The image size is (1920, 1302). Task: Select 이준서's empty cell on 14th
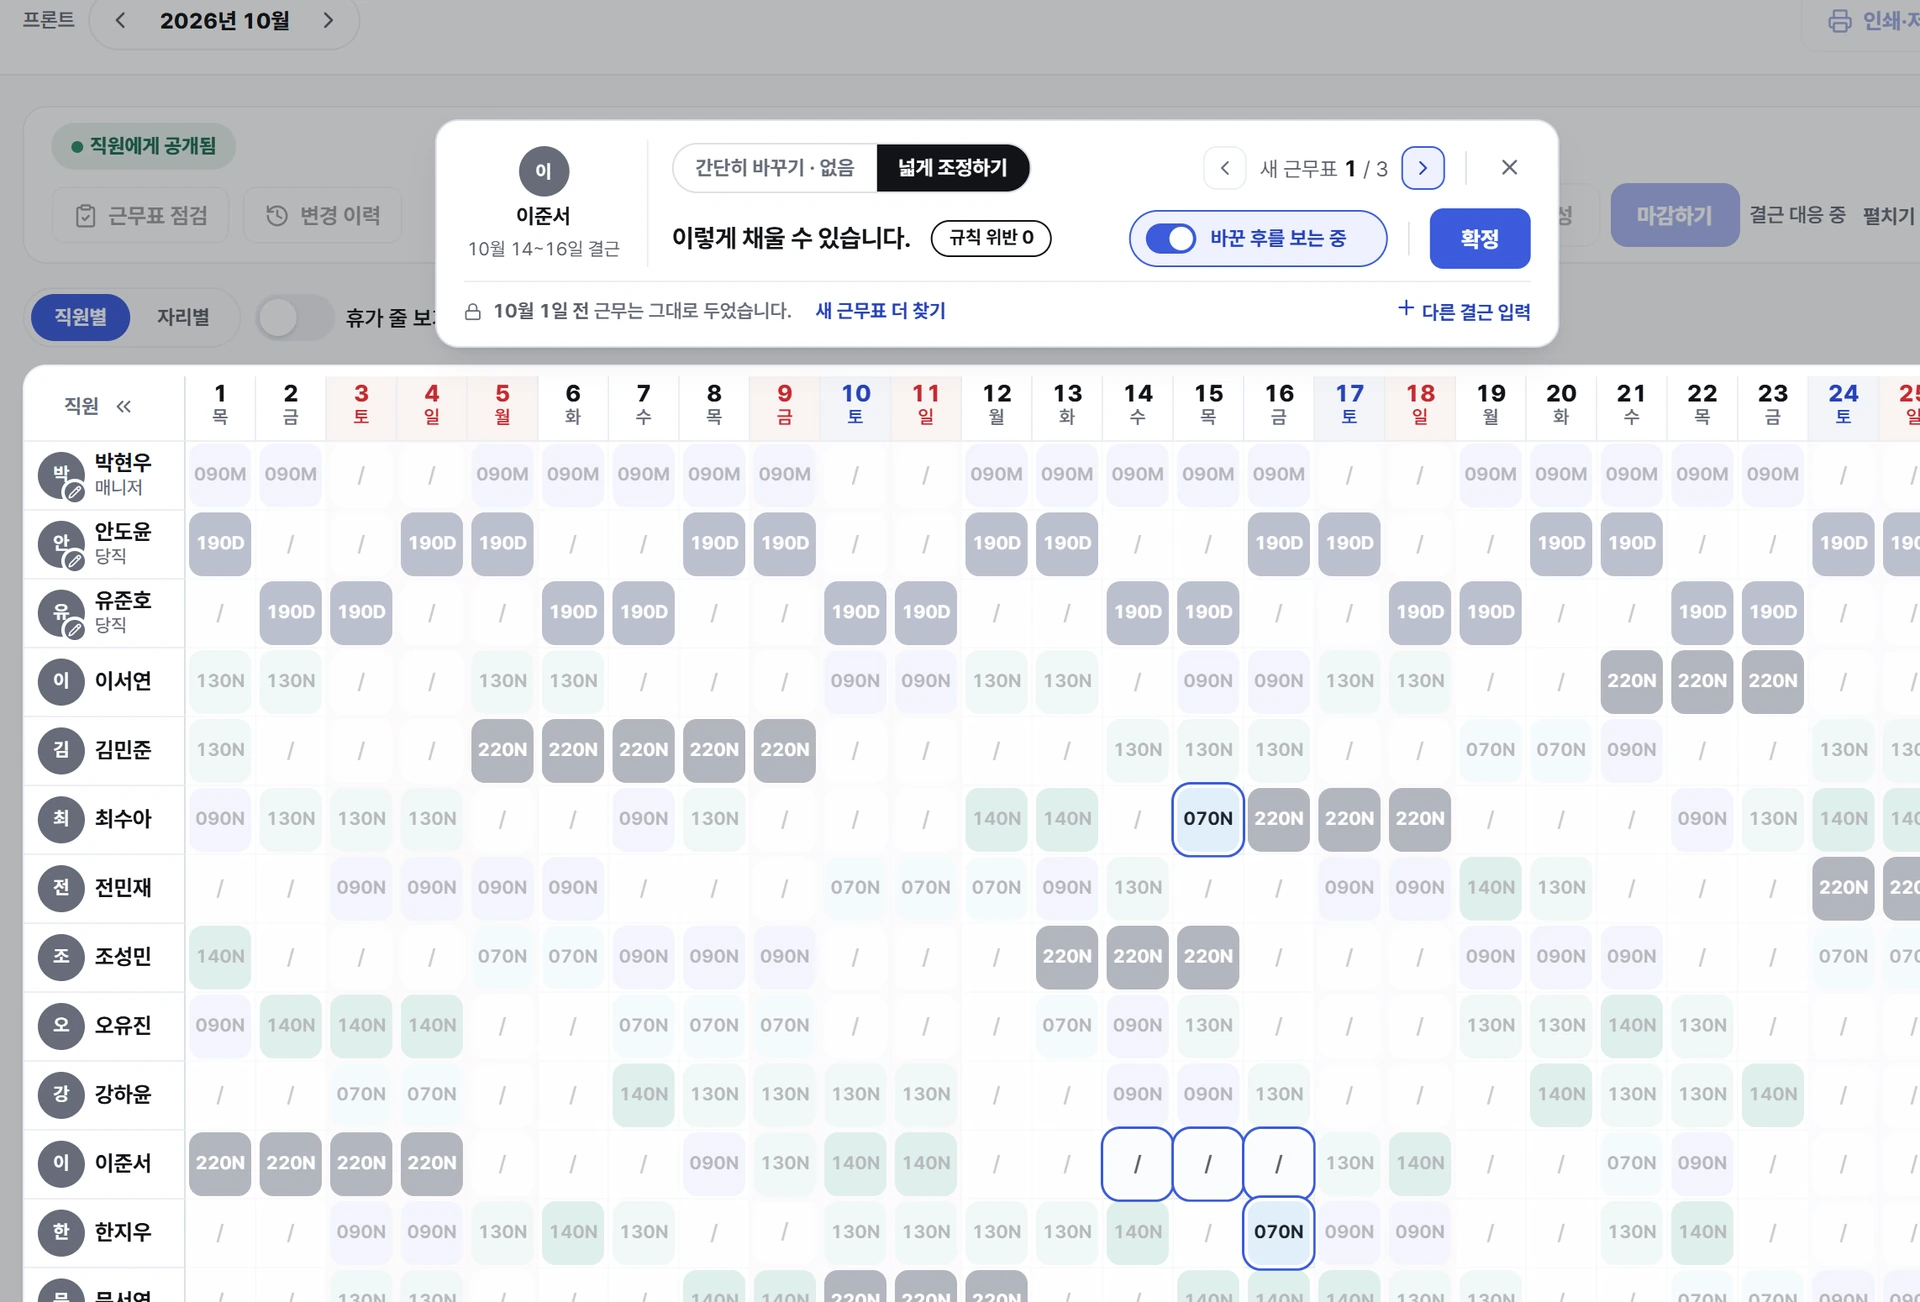click(1137, 1164)
